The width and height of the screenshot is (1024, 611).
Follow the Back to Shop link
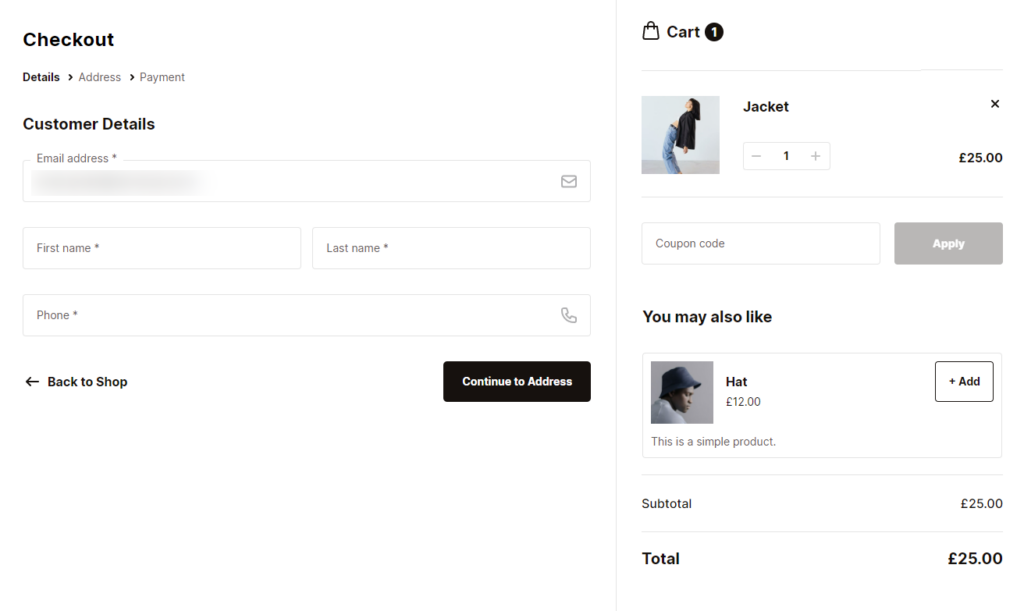pyautogui.click(x=76, y=382)
